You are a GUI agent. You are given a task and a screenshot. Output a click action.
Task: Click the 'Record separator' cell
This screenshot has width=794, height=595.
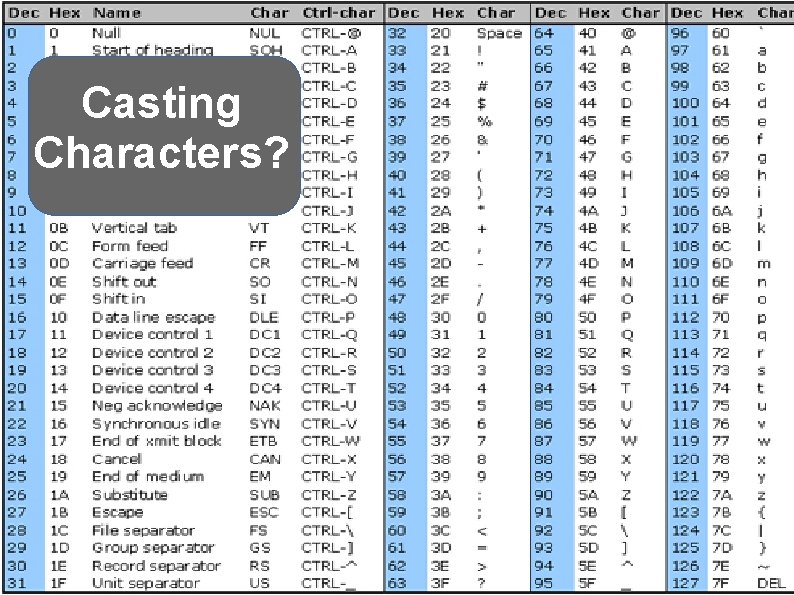coord(156,566)
